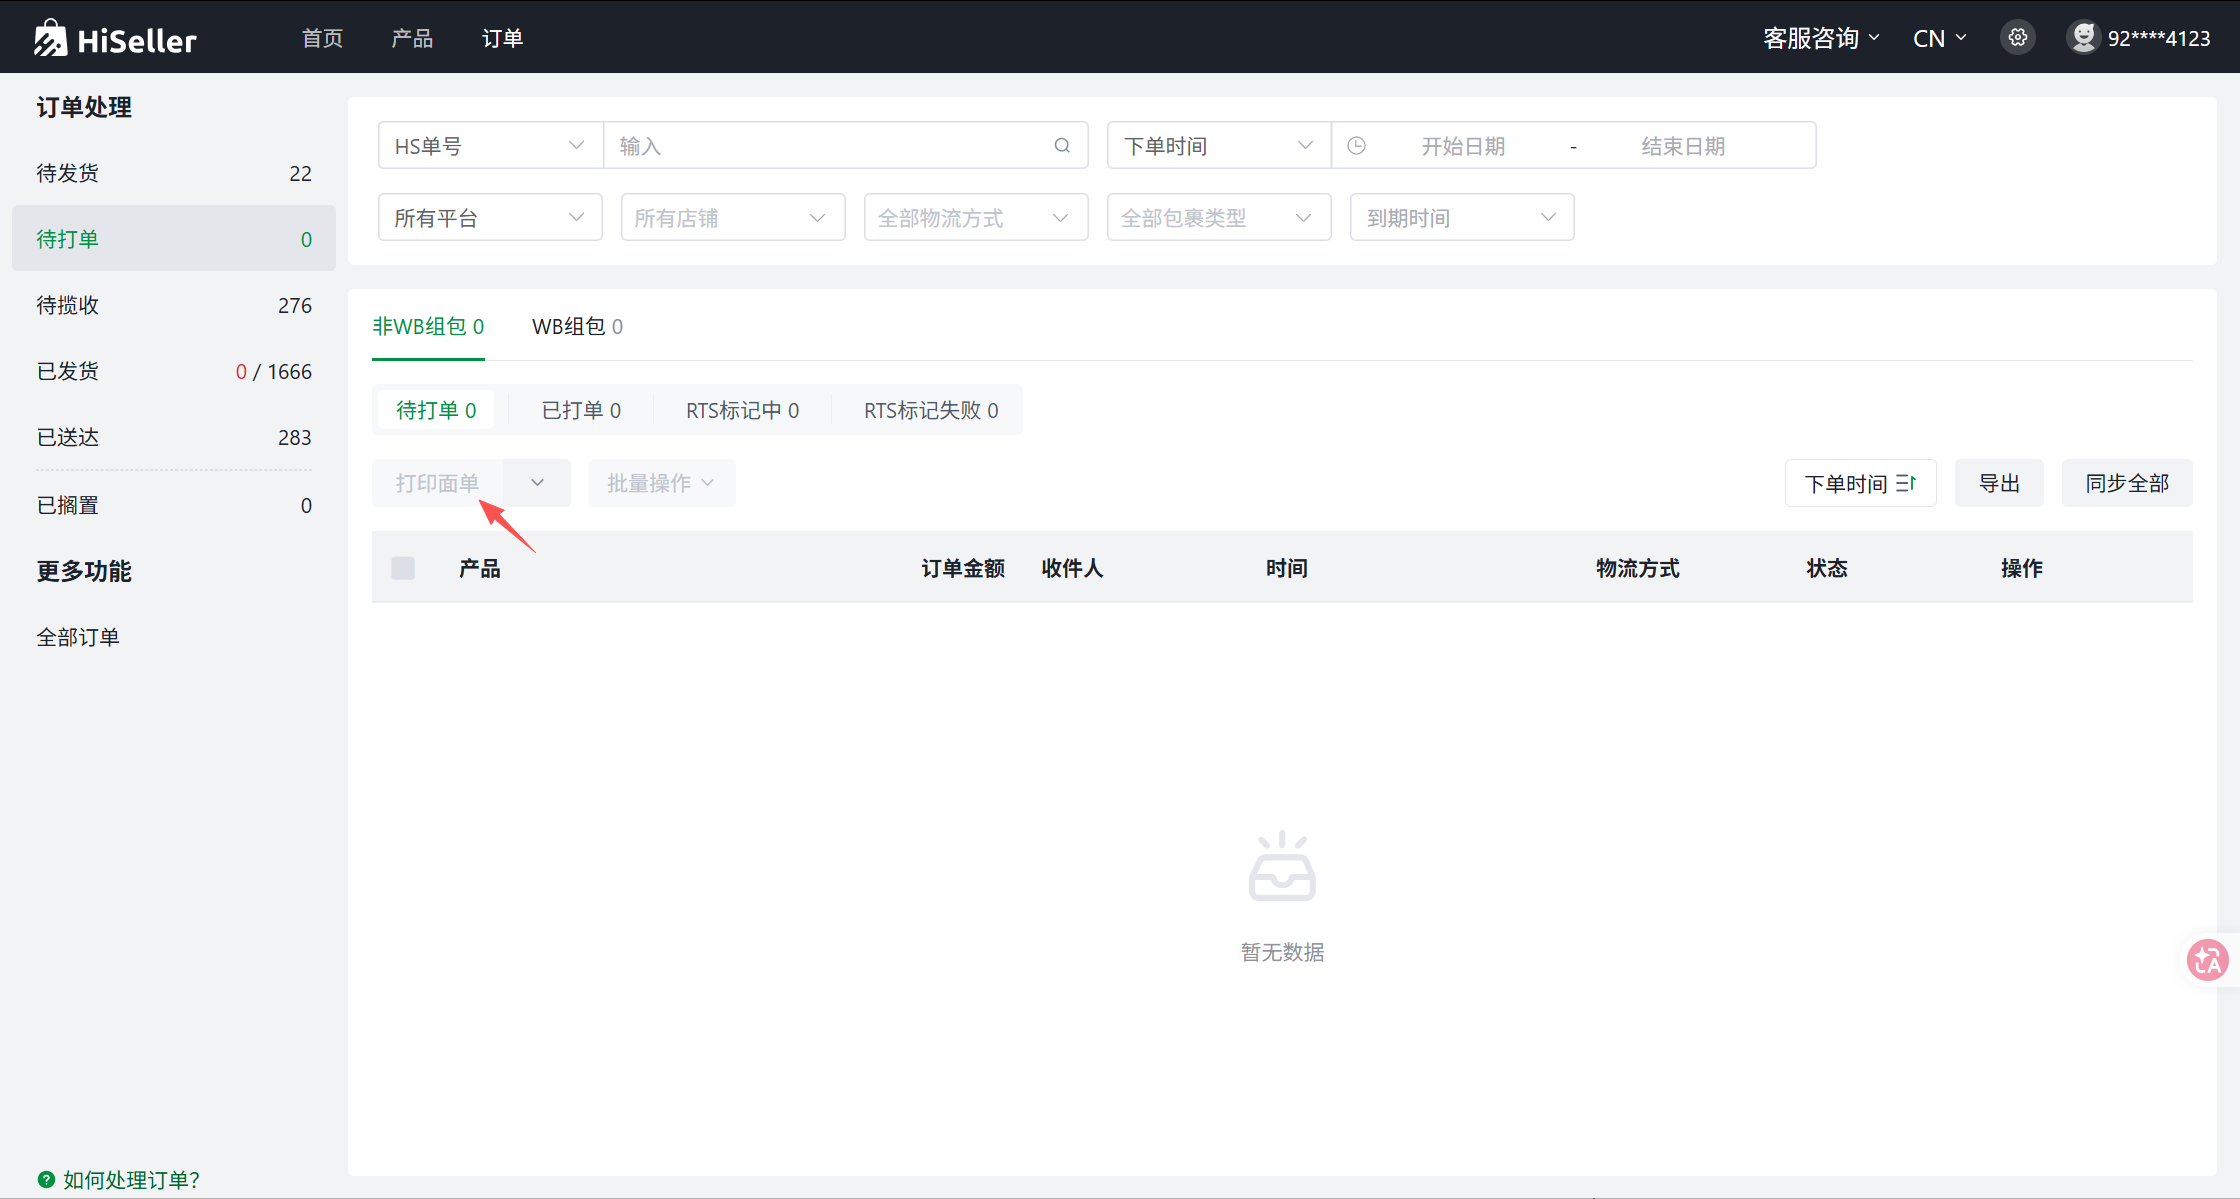Switch to the WB组包 tab
This screenshot has width=2240, height=1199.
577,327
